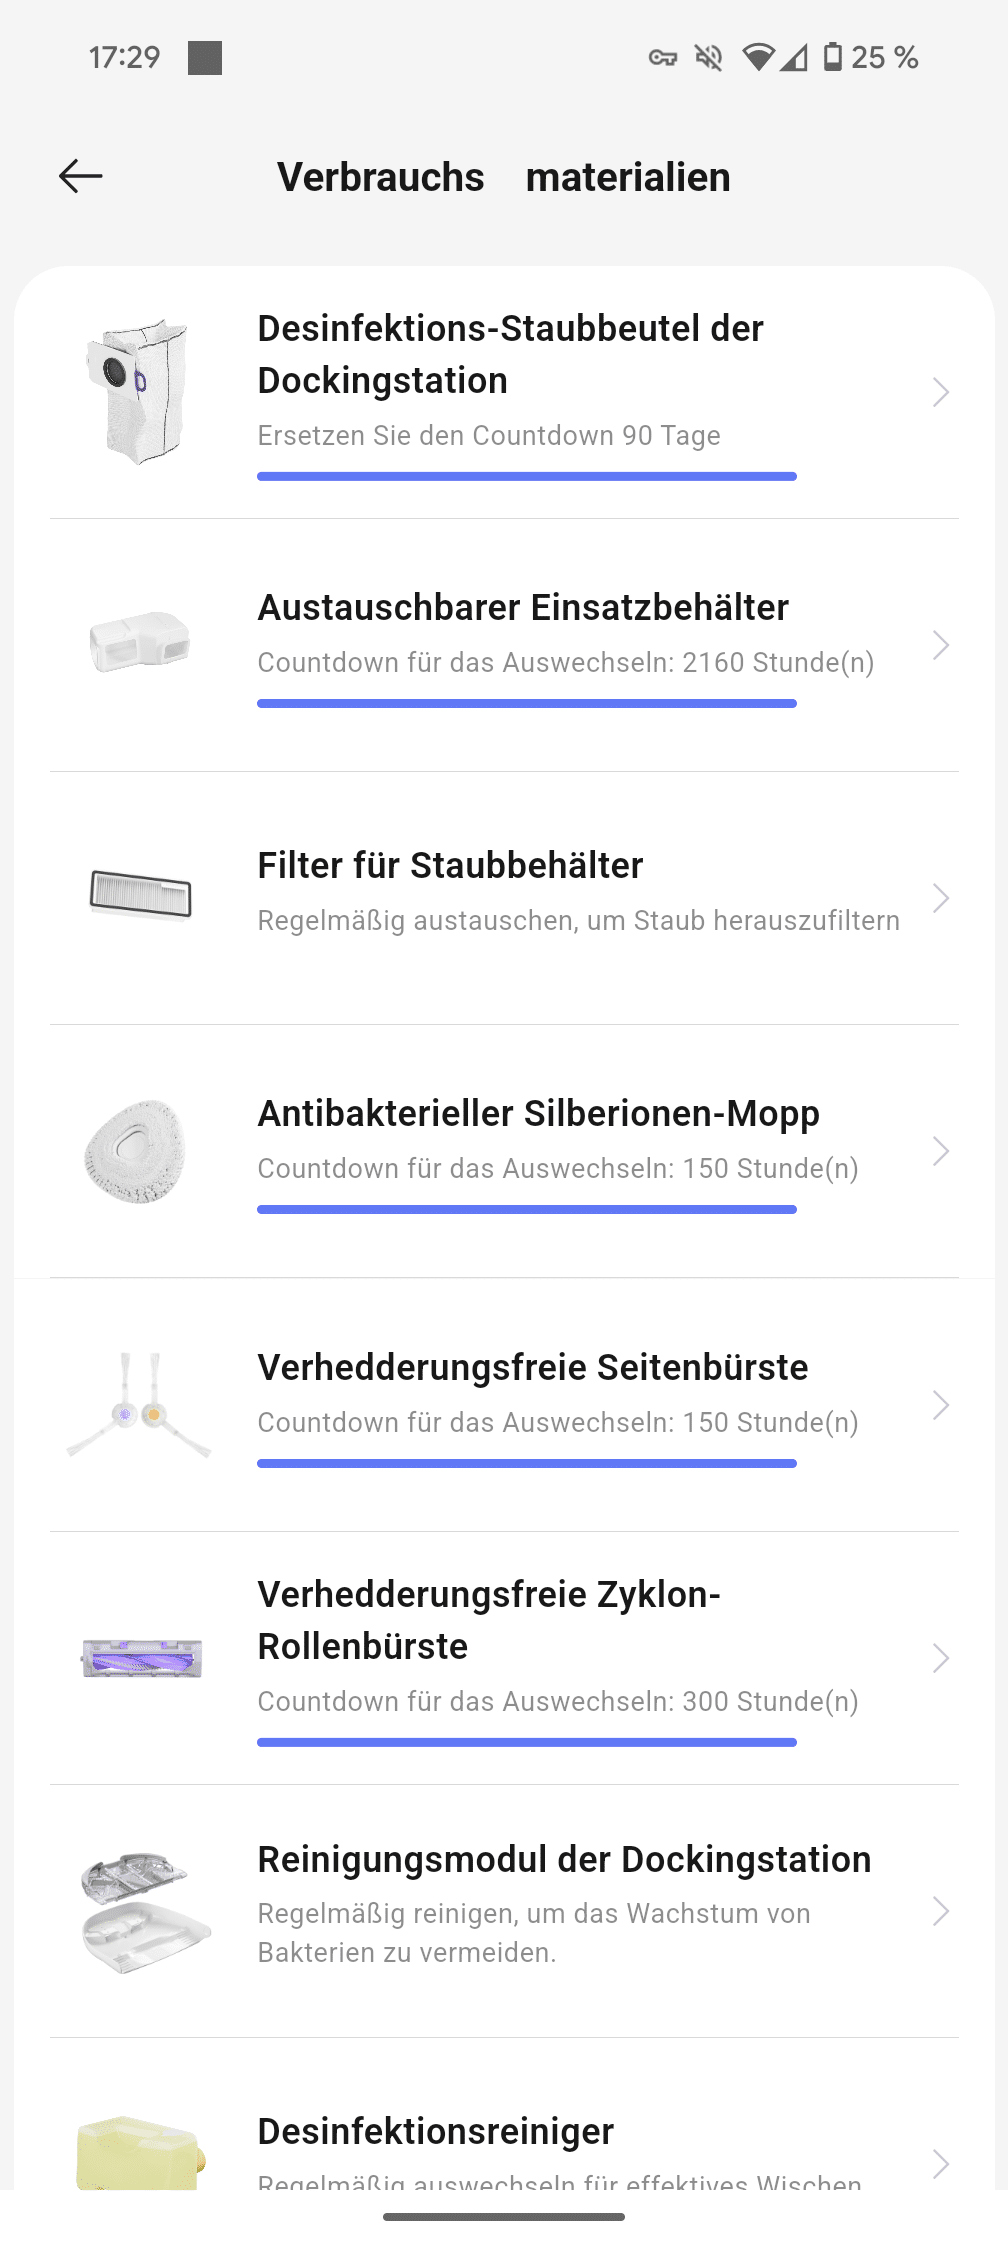Tap the back arrow icon
The width and height of the screenshot is (1008, 2244).
pos(81,177)
